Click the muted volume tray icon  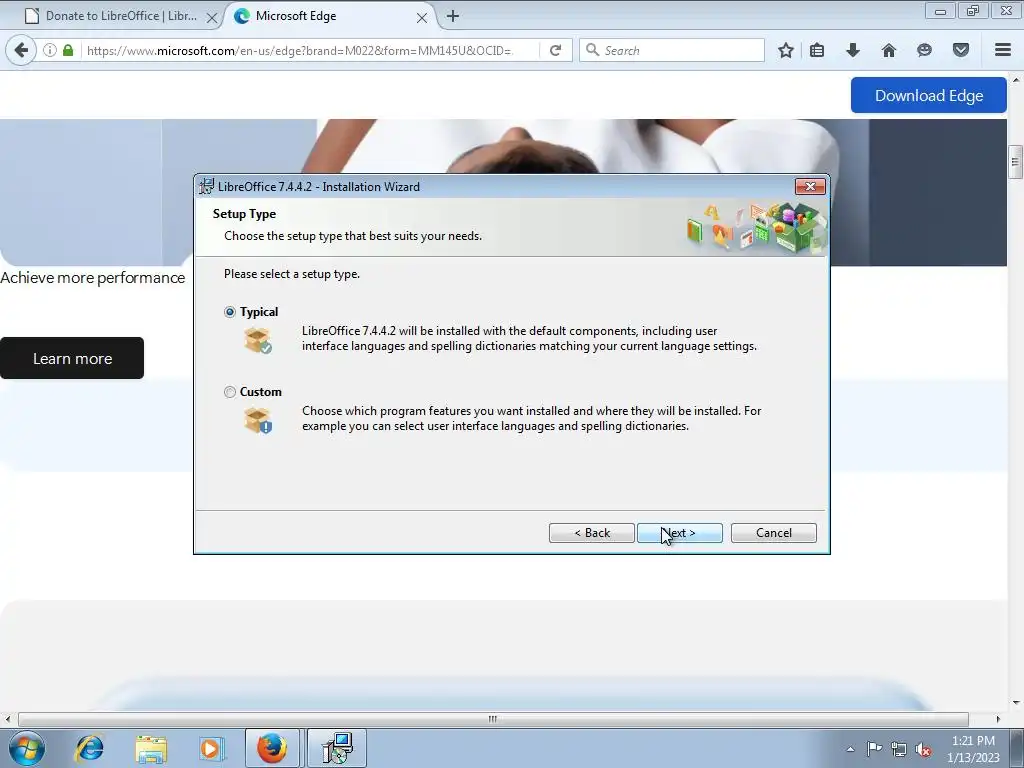coord(923,749)
